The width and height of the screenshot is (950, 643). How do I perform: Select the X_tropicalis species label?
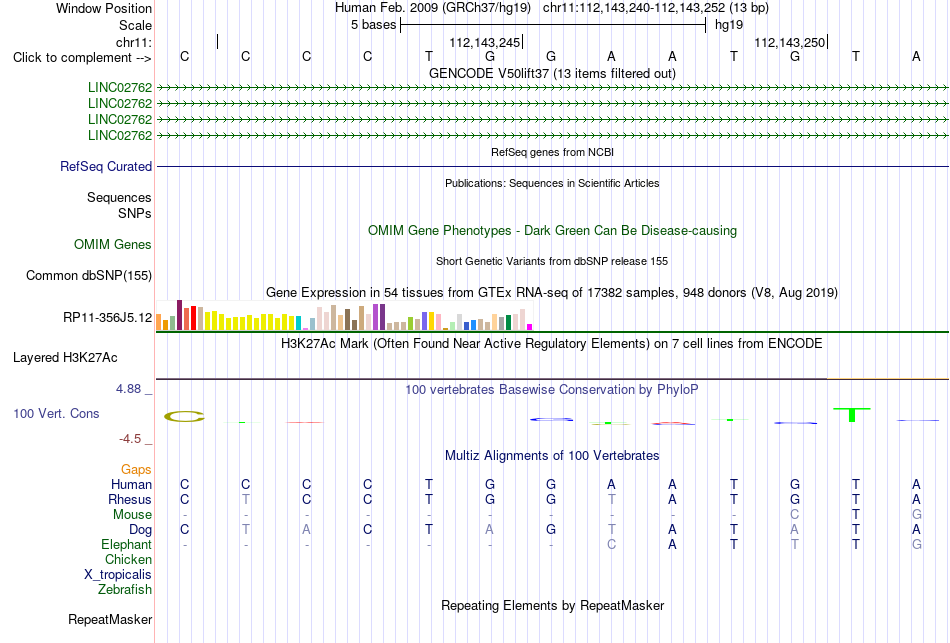[x=118, y=575]
